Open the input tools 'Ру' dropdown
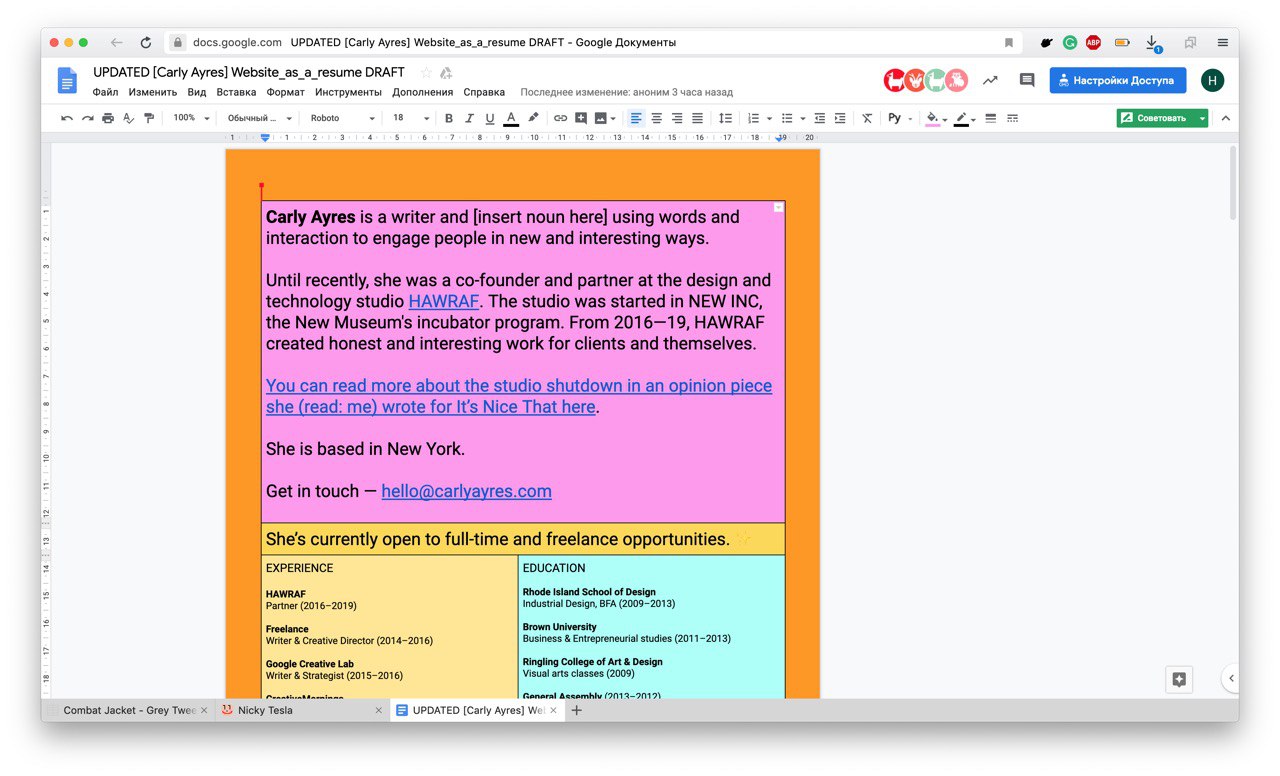 tap(899, 118)
